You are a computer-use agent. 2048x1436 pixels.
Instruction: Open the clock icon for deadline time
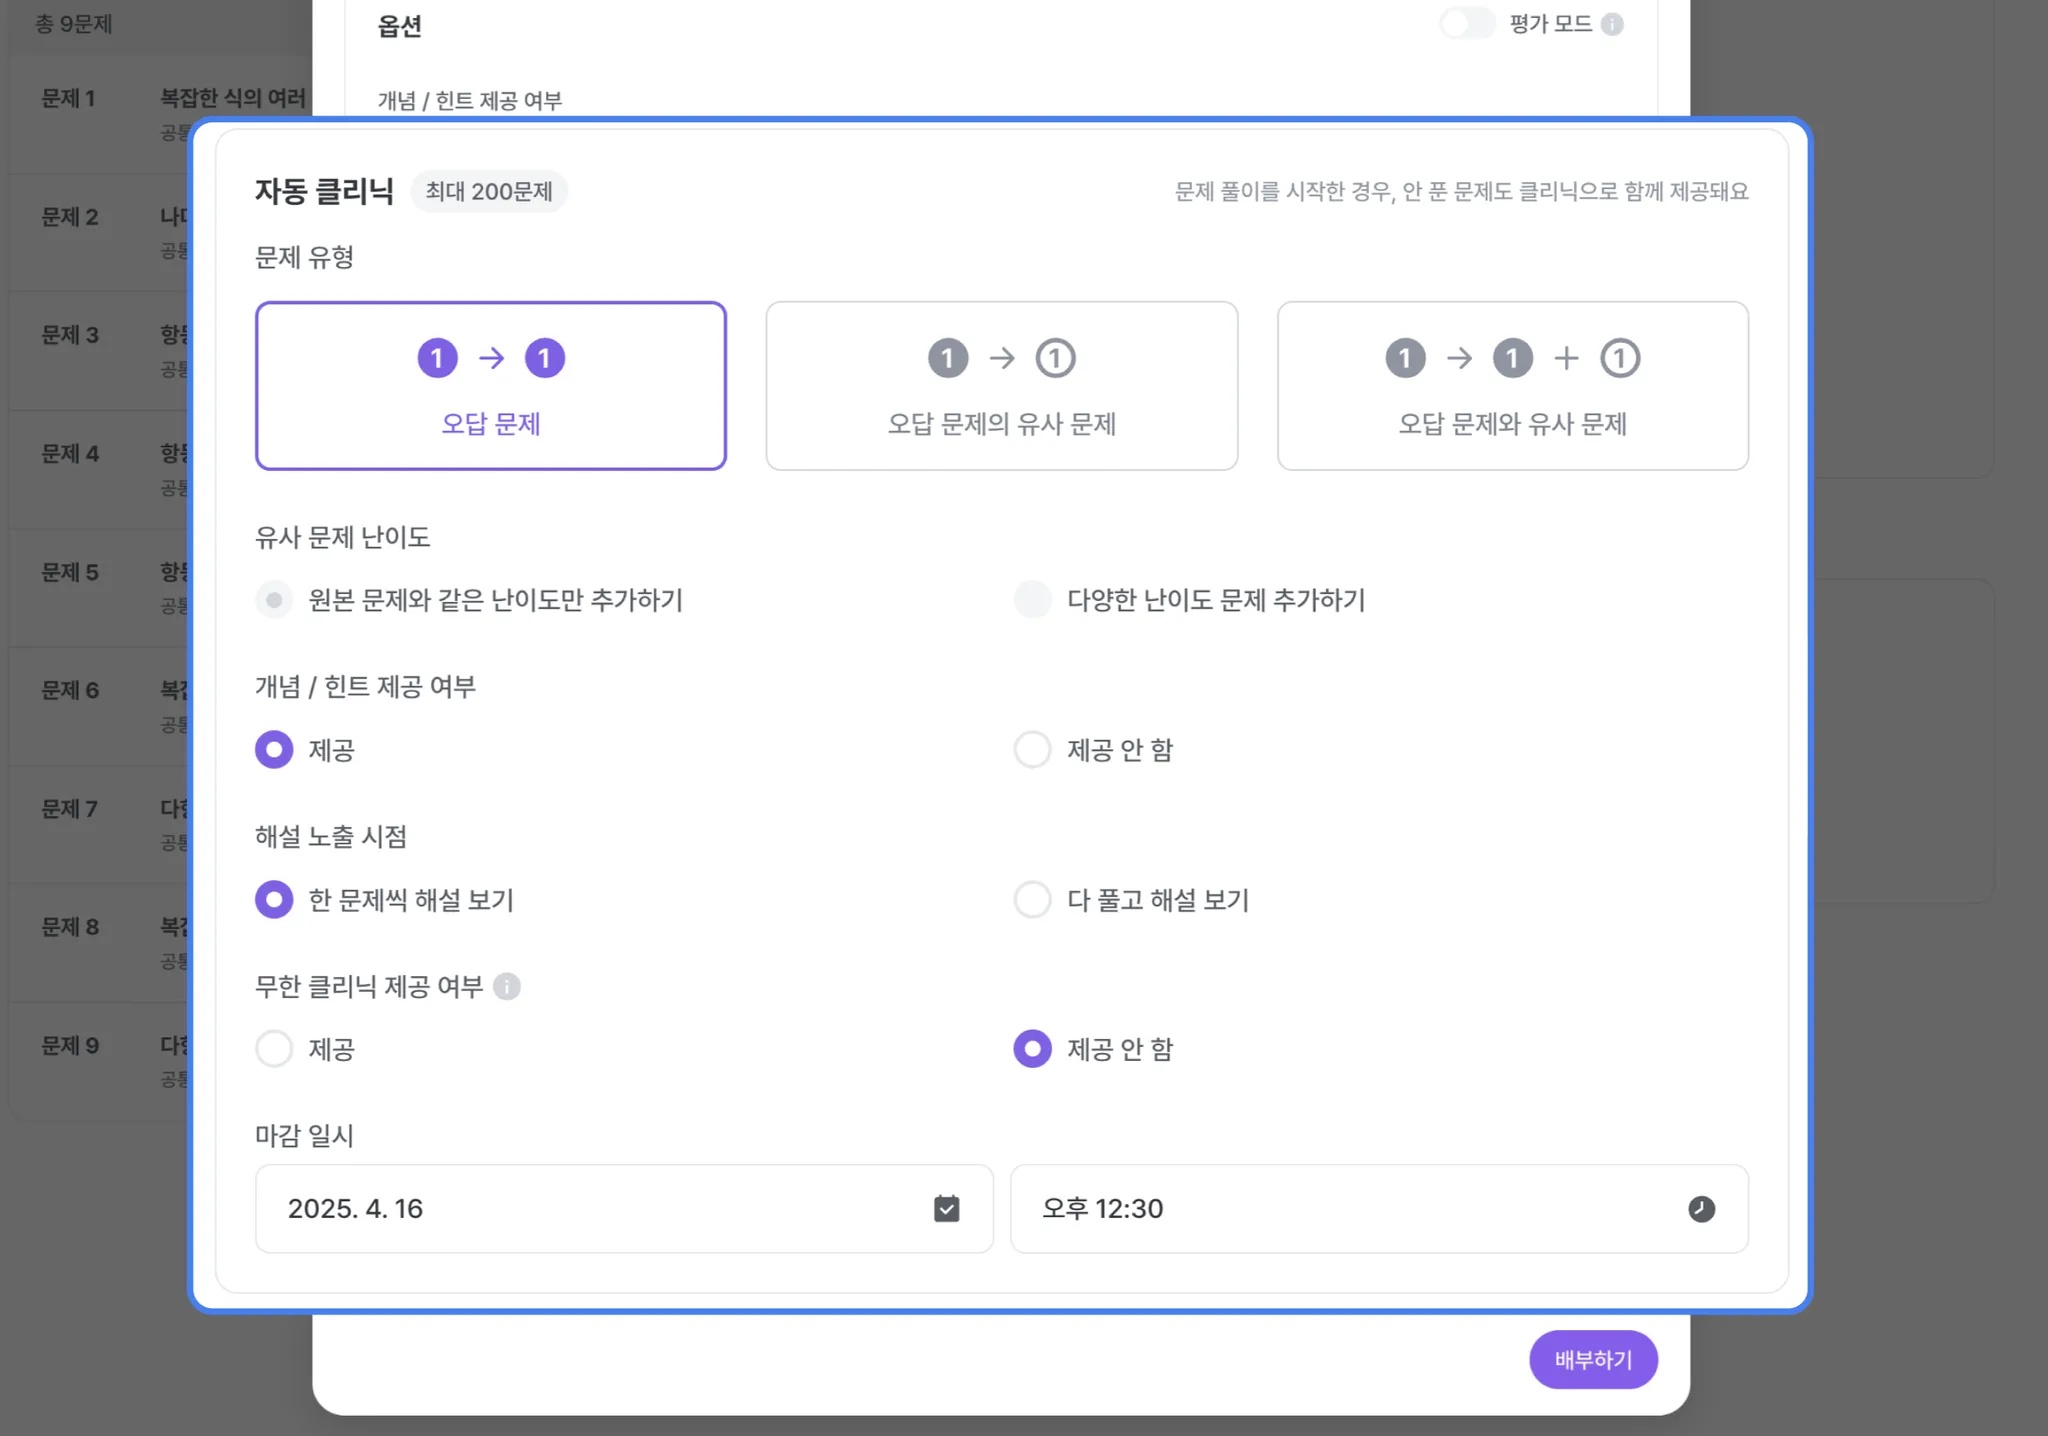1701,1209
